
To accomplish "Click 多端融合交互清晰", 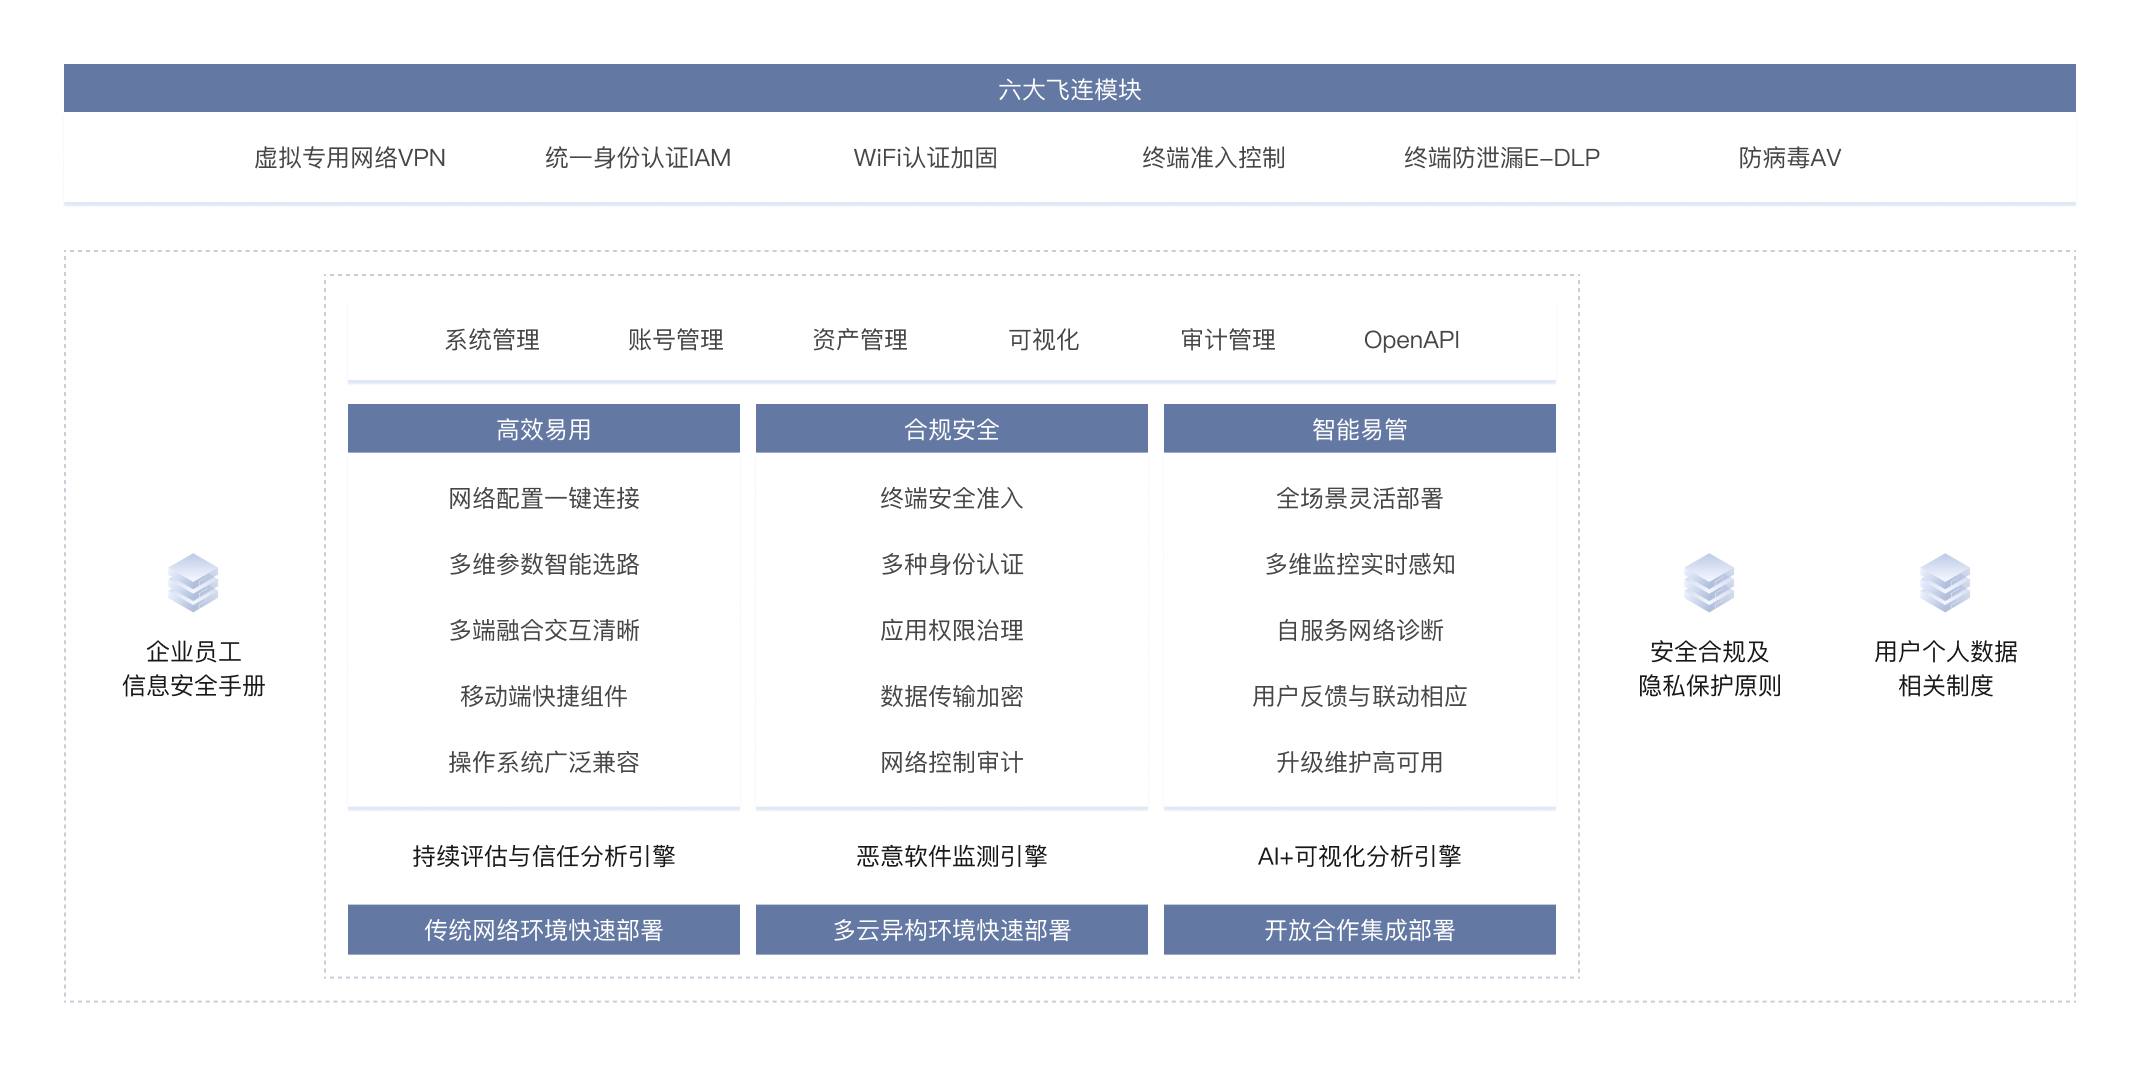I will [x=544, y=630].
